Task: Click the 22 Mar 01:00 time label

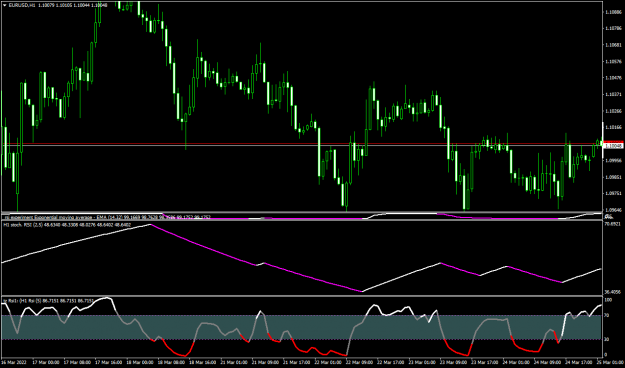Action: pos(328,362)
